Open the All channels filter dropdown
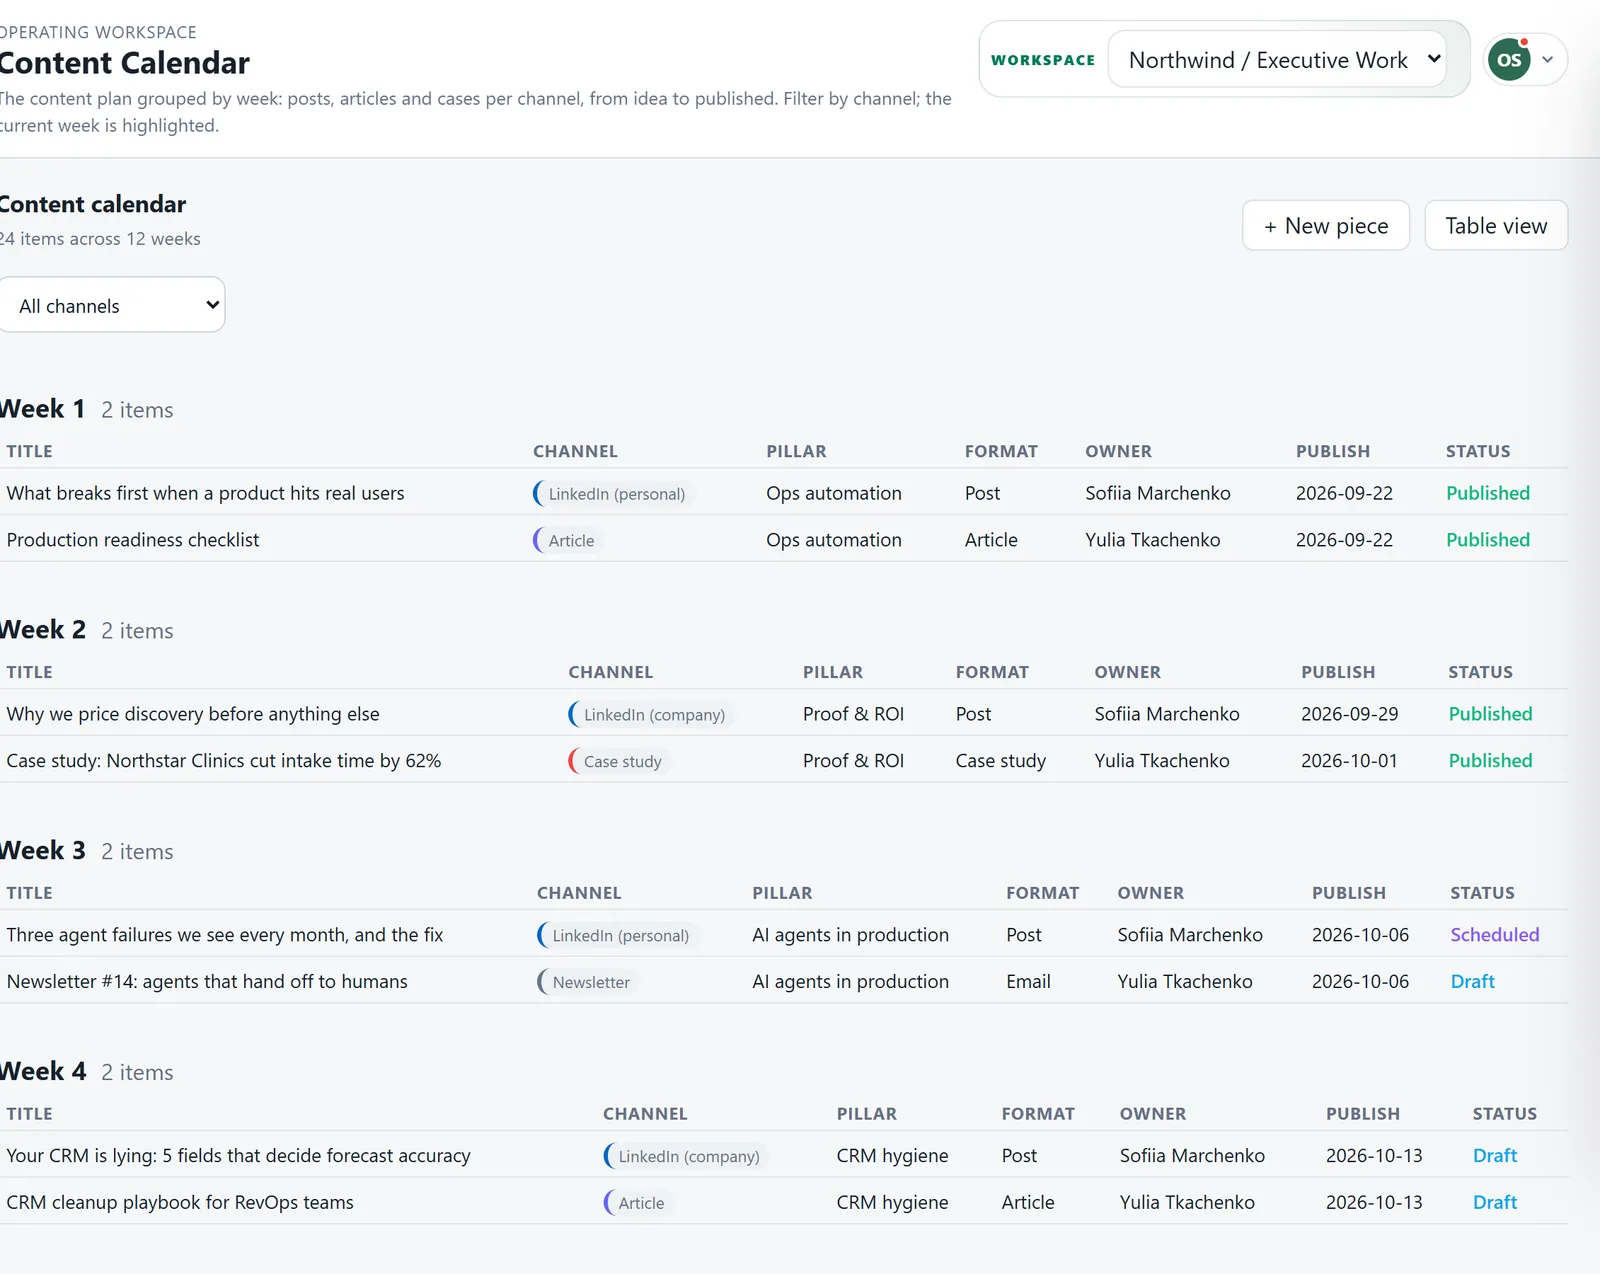This screenshot has width=1600, height=1274. click(x=112, y=305)
